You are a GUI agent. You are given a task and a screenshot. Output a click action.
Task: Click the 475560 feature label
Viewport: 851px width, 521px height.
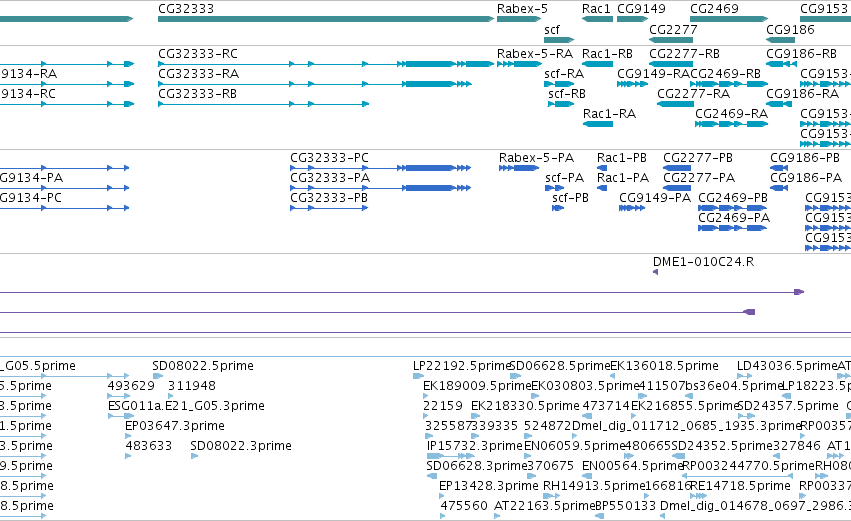tap(463, 506)
